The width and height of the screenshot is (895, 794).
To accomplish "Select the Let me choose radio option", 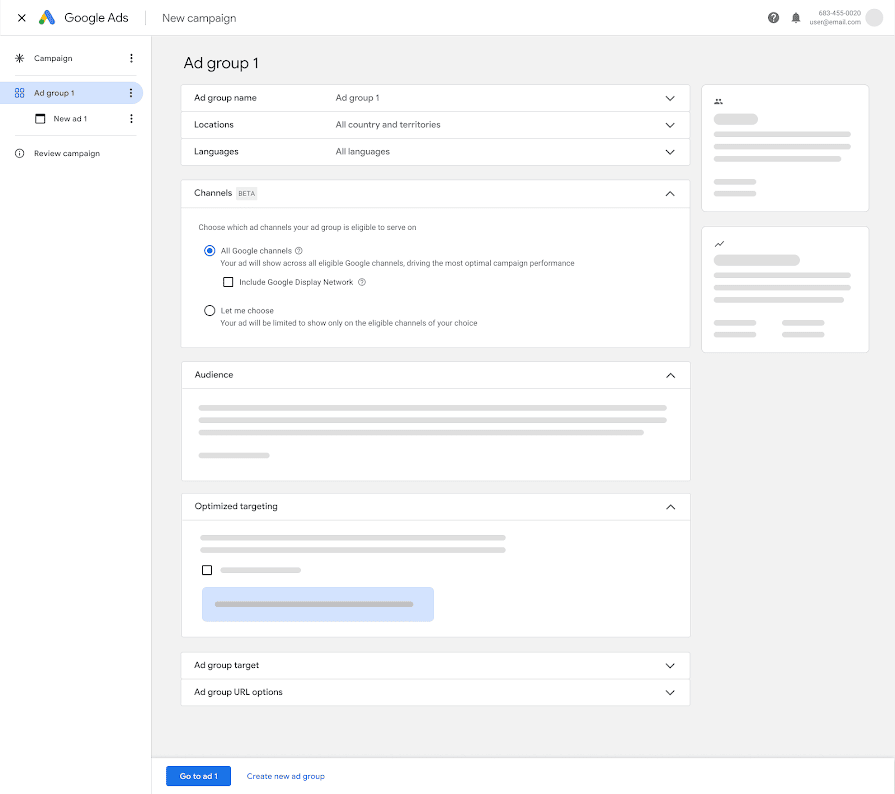I will coord(209,311).
